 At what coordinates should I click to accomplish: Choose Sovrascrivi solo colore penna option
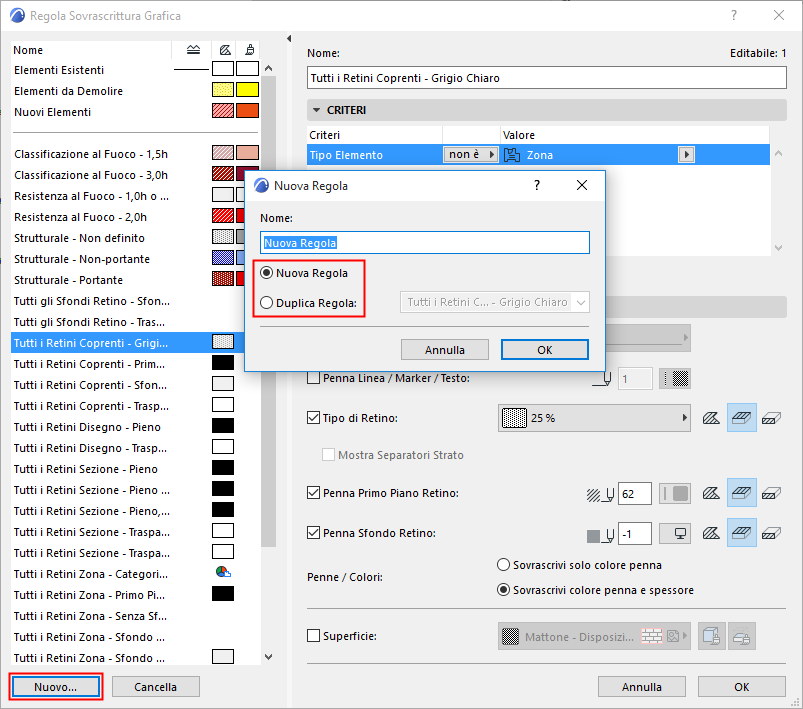[x=503, y=565]
